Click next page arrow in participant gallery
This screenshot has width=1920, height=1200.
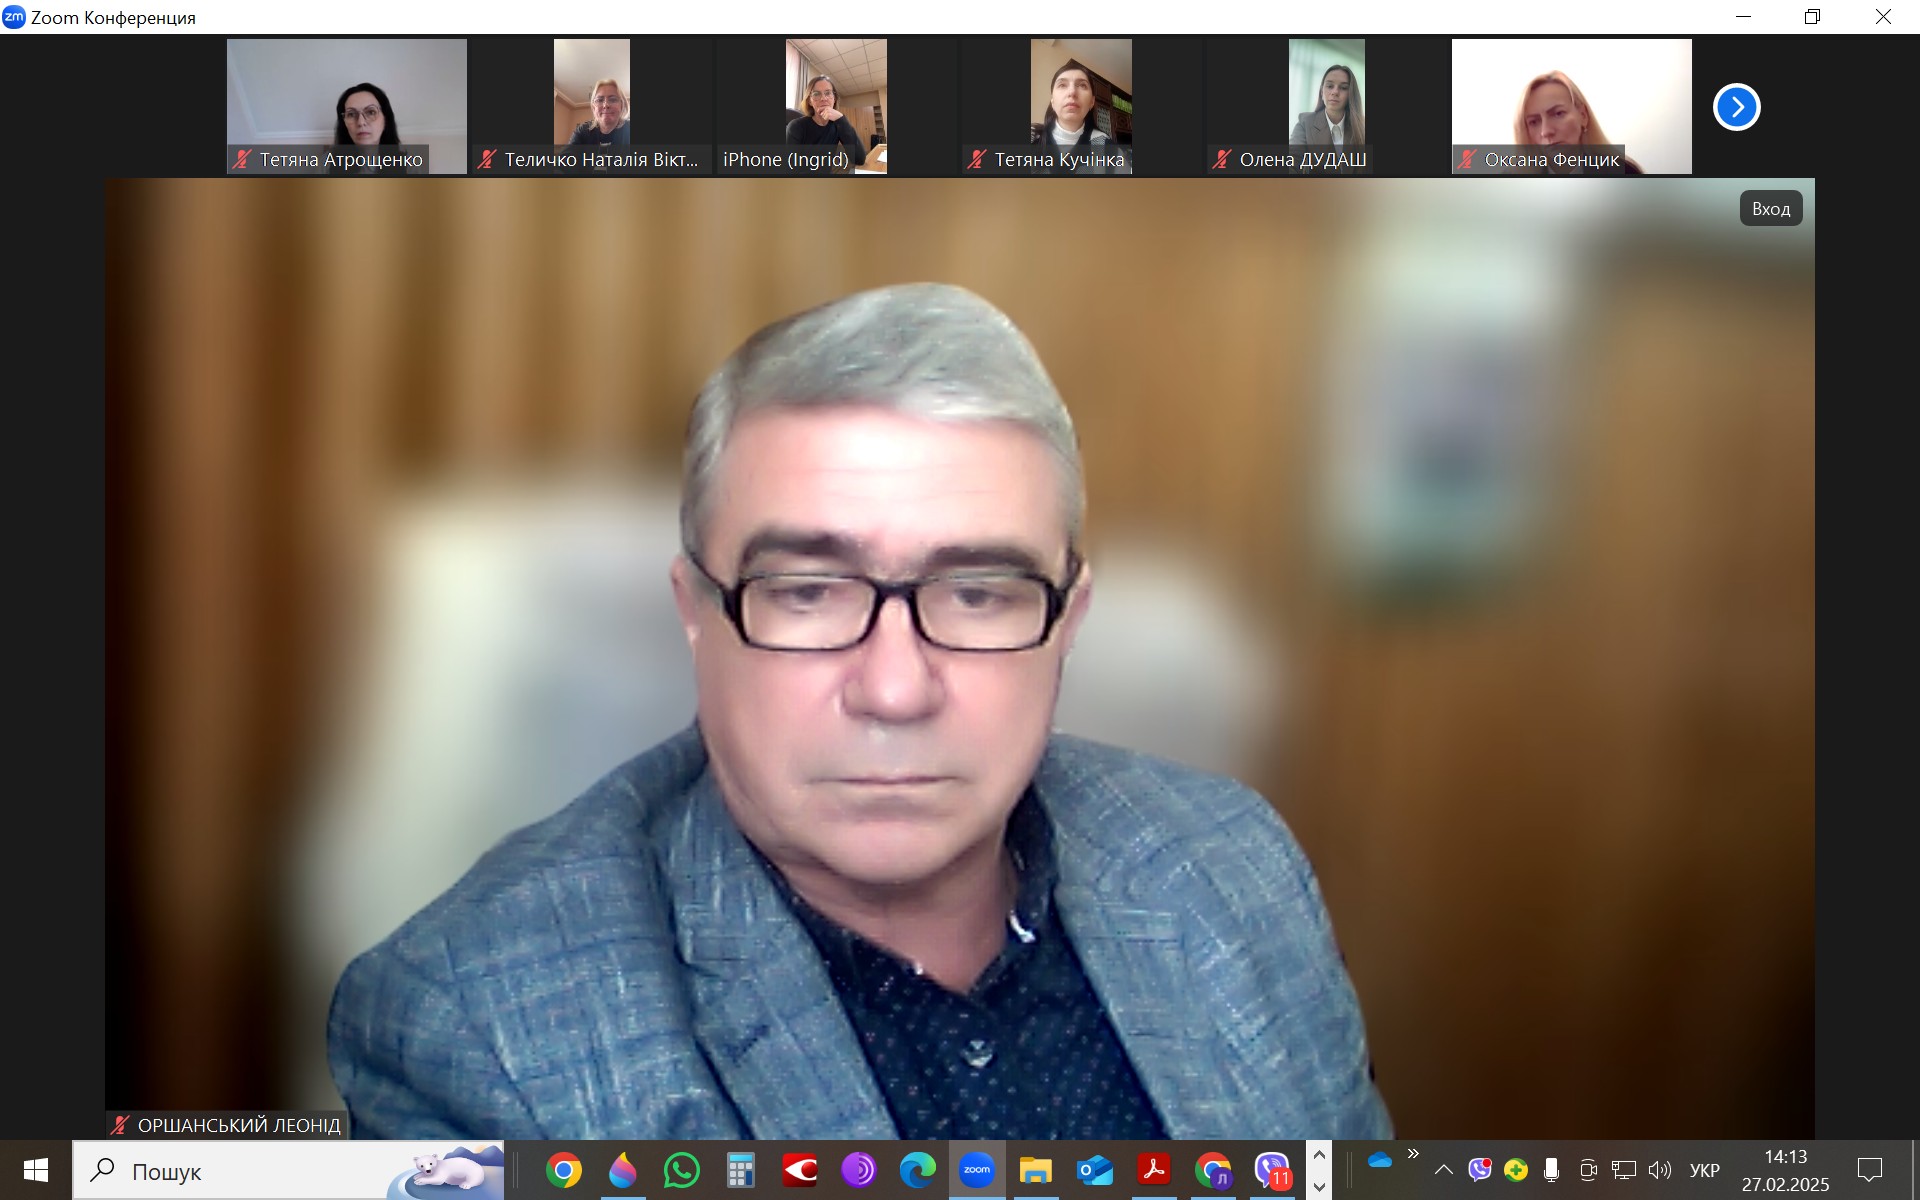point(1736,107)
